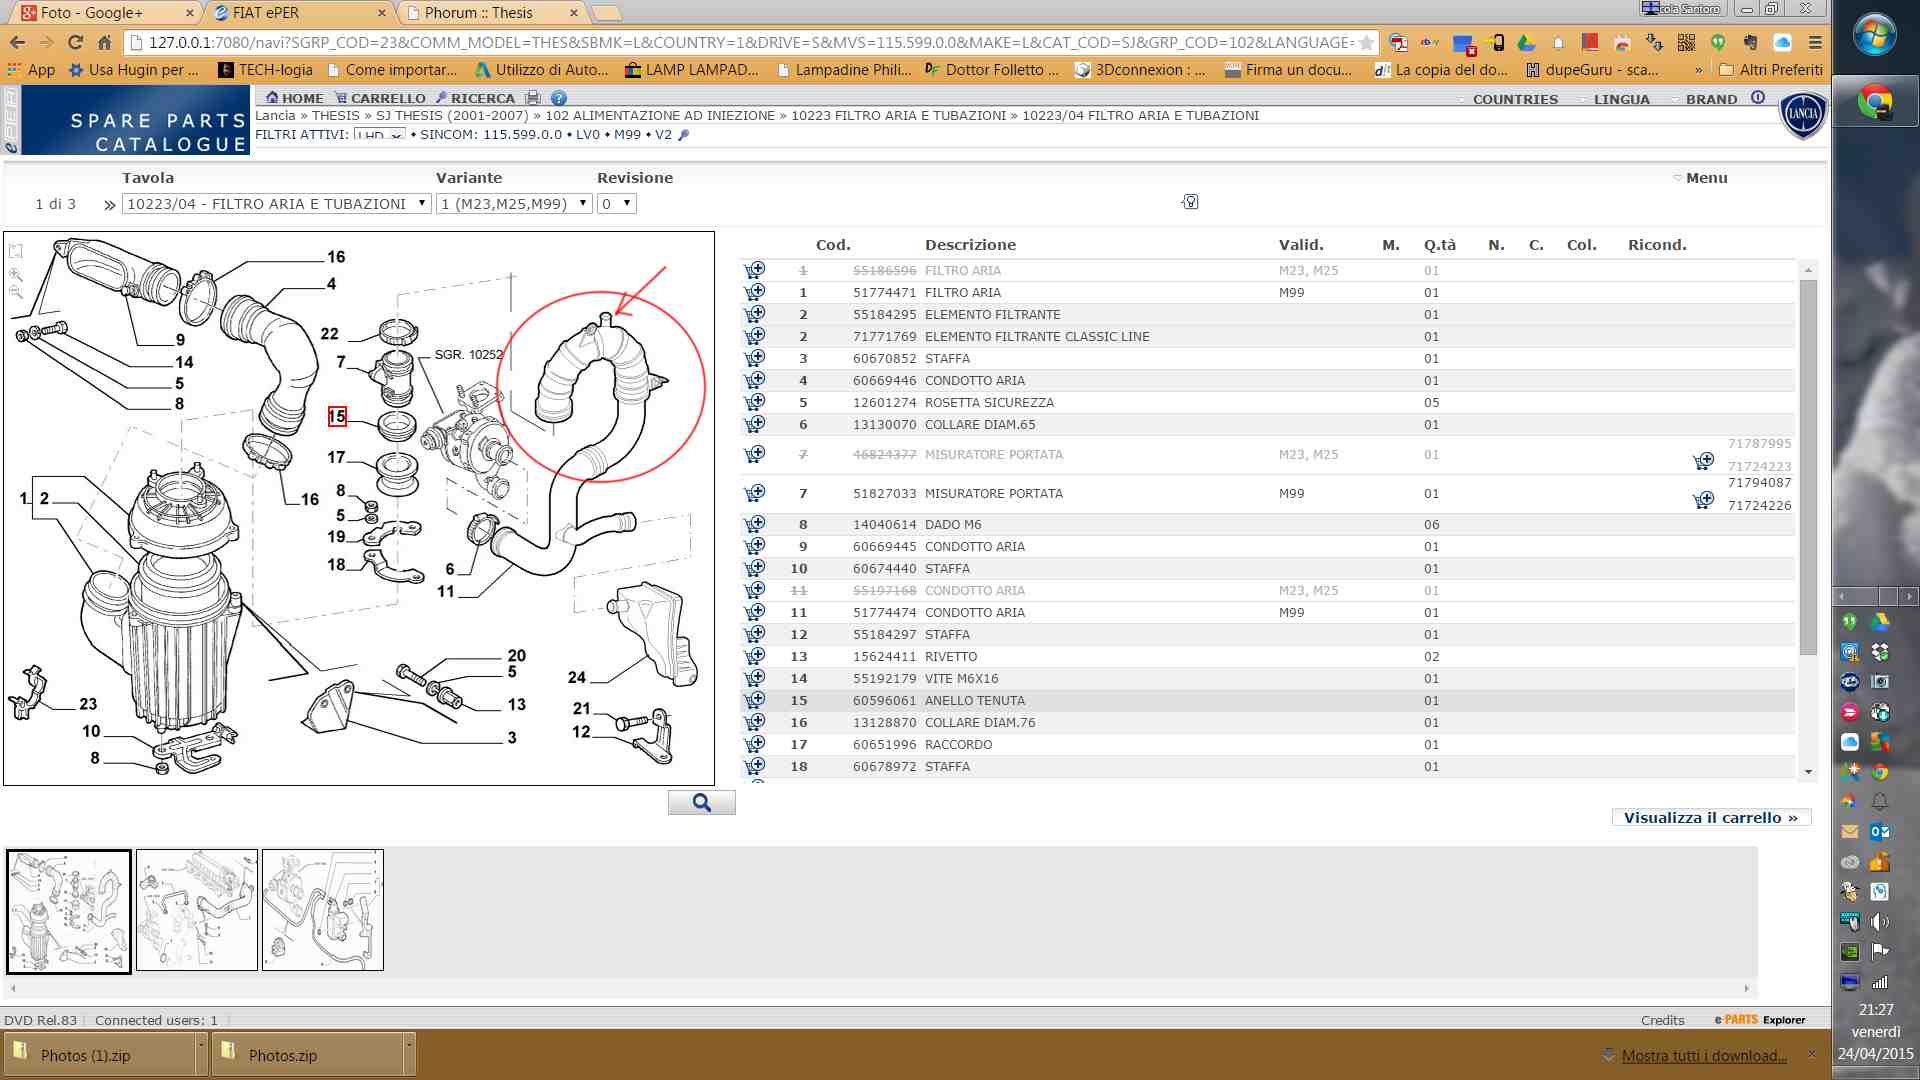Click volume speaker tray icon
1920x1080 pixels.
[1880, 922]
